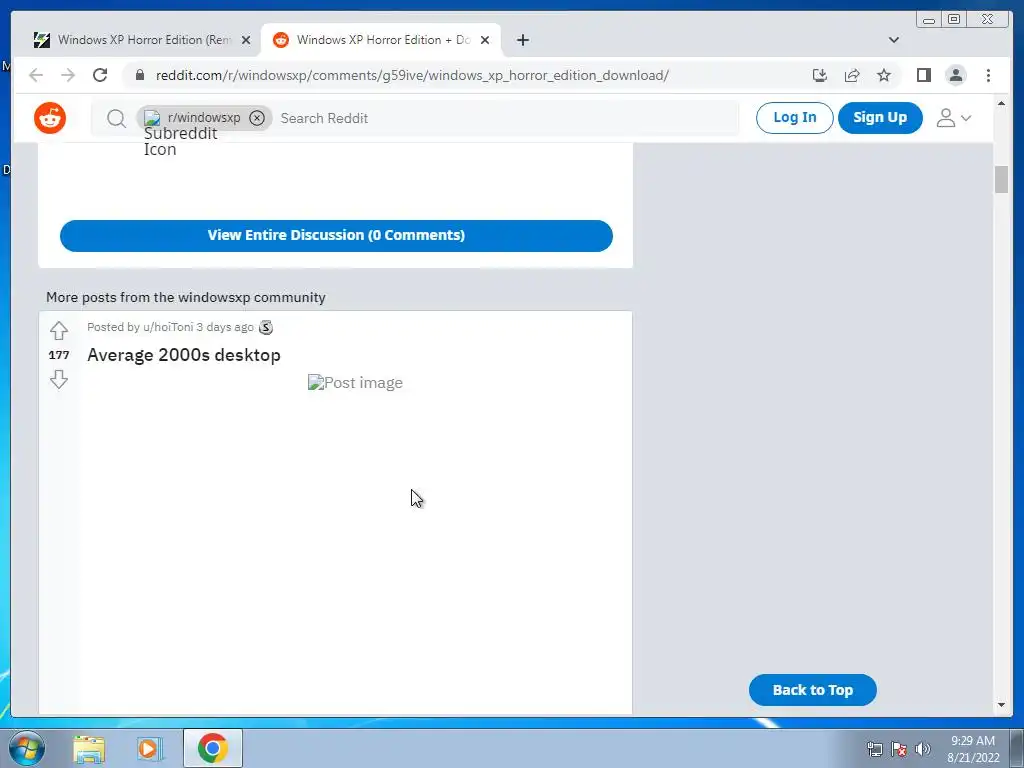Viewport: 1024px width, 768px height.
Task: Open the Log In button
Action: [794, 118]
